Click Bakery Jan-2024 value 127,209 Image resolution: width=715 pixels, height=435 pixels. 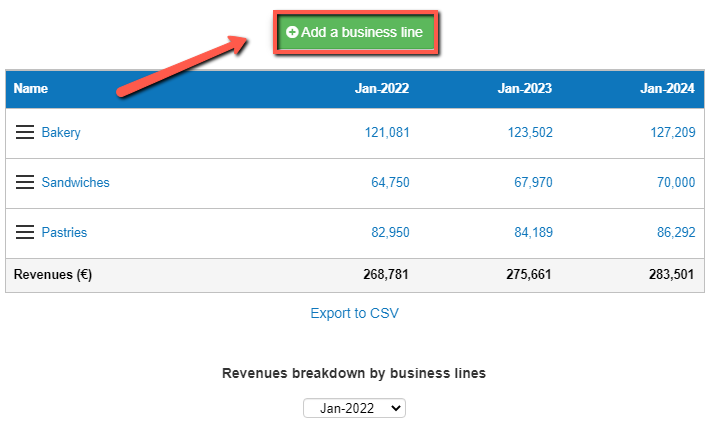(x=672, y=132)
